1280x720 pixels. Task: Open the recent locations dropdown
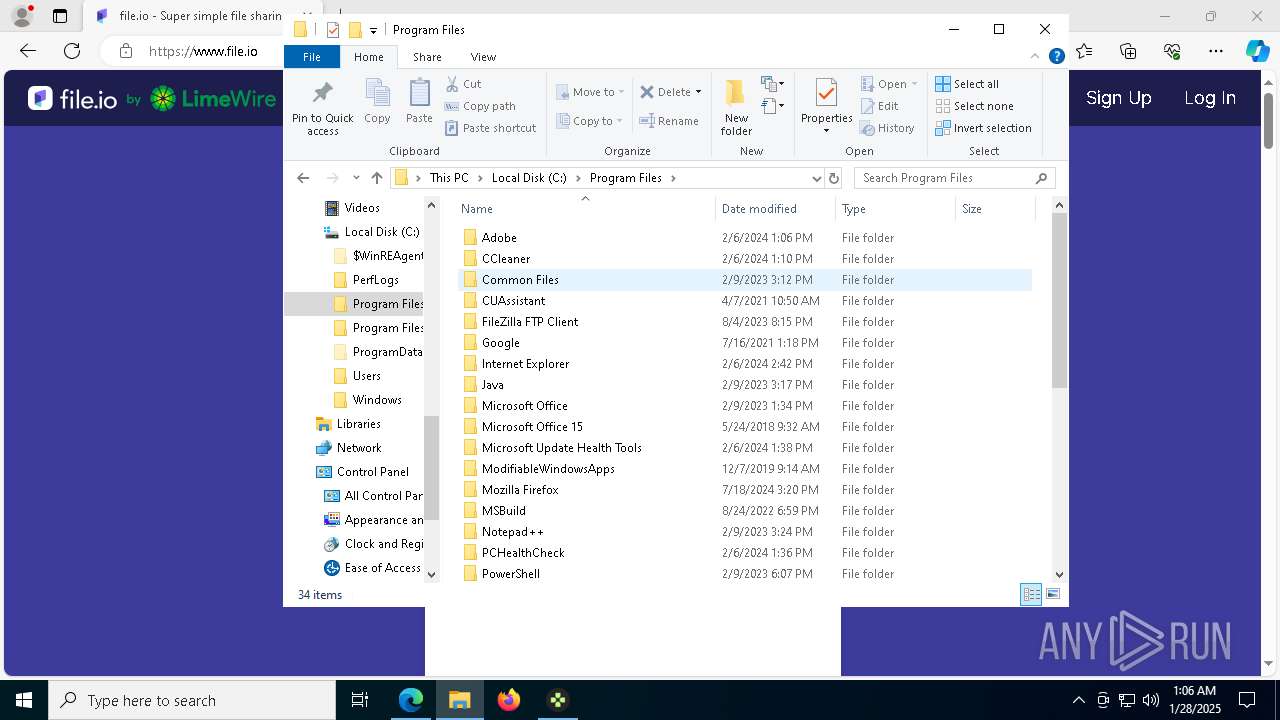357,178
